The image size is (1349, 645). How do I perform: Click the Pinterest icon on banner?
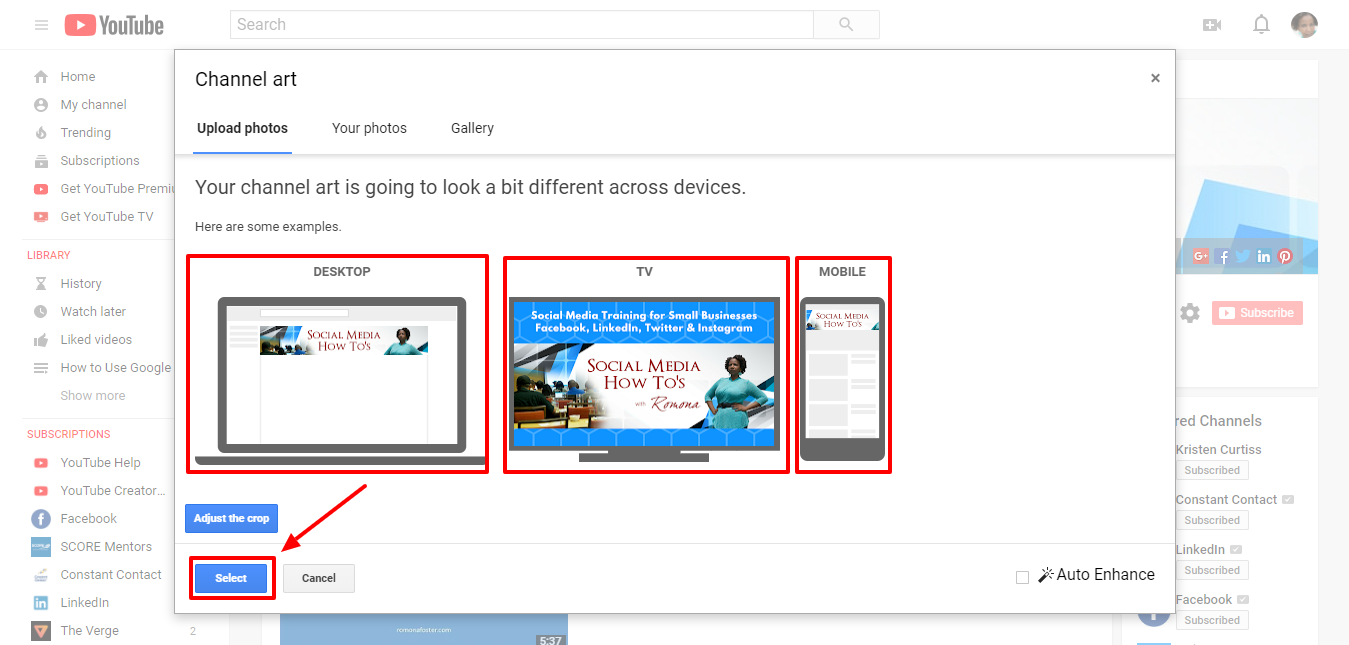click(x=1285, y=257)
